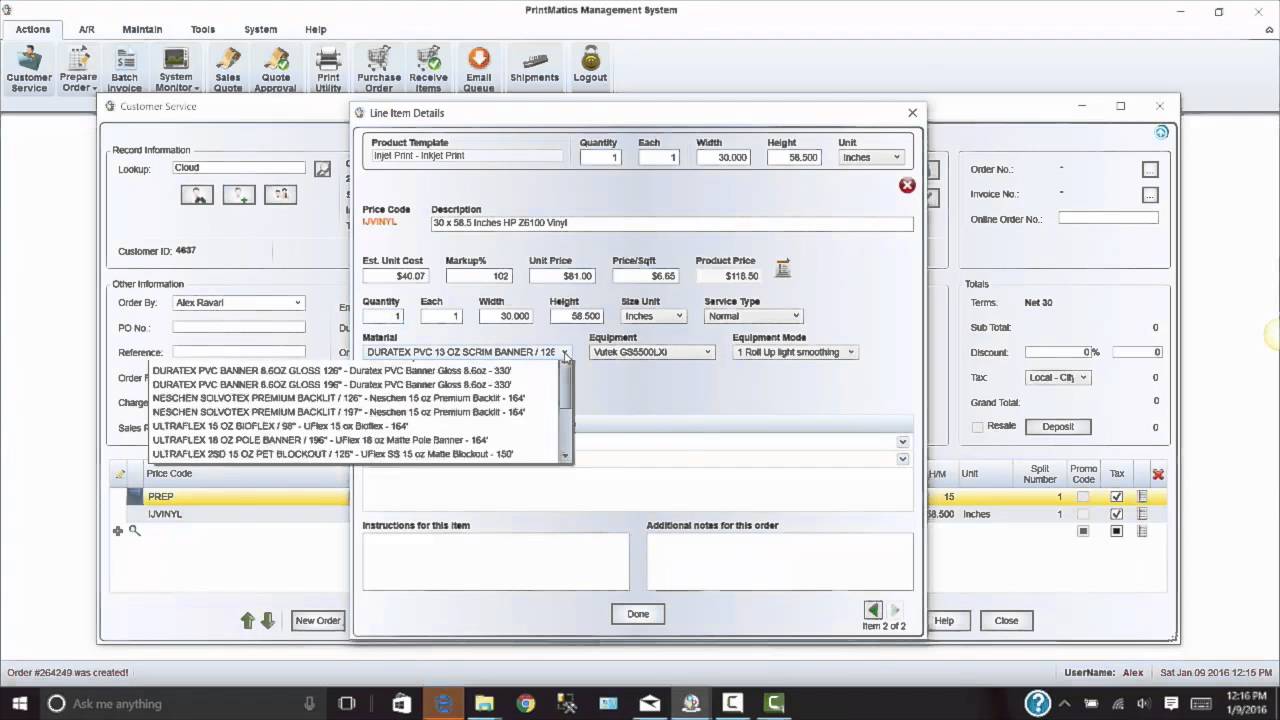Open the Unit dropdown in Product Template header
1280x720 pixels.
pyautogui.click(x=872, y=157)
